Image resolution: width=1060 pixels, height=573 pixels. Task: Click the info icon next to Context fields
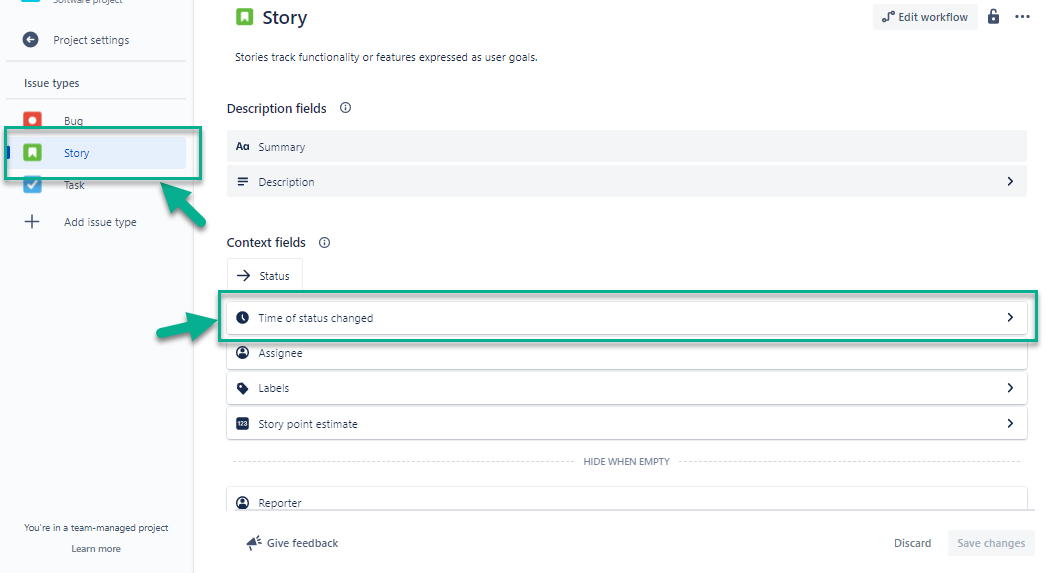(324, 242)
